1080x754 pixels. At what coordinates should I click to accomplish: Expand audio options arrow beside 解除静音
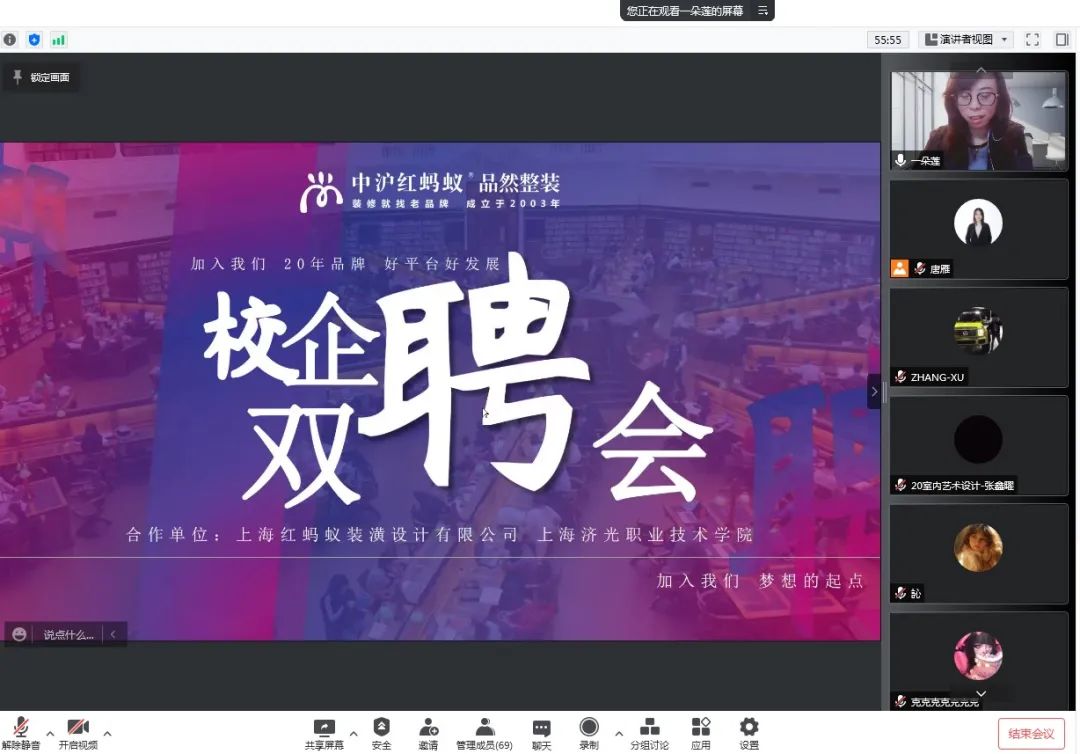click(50, 734)
